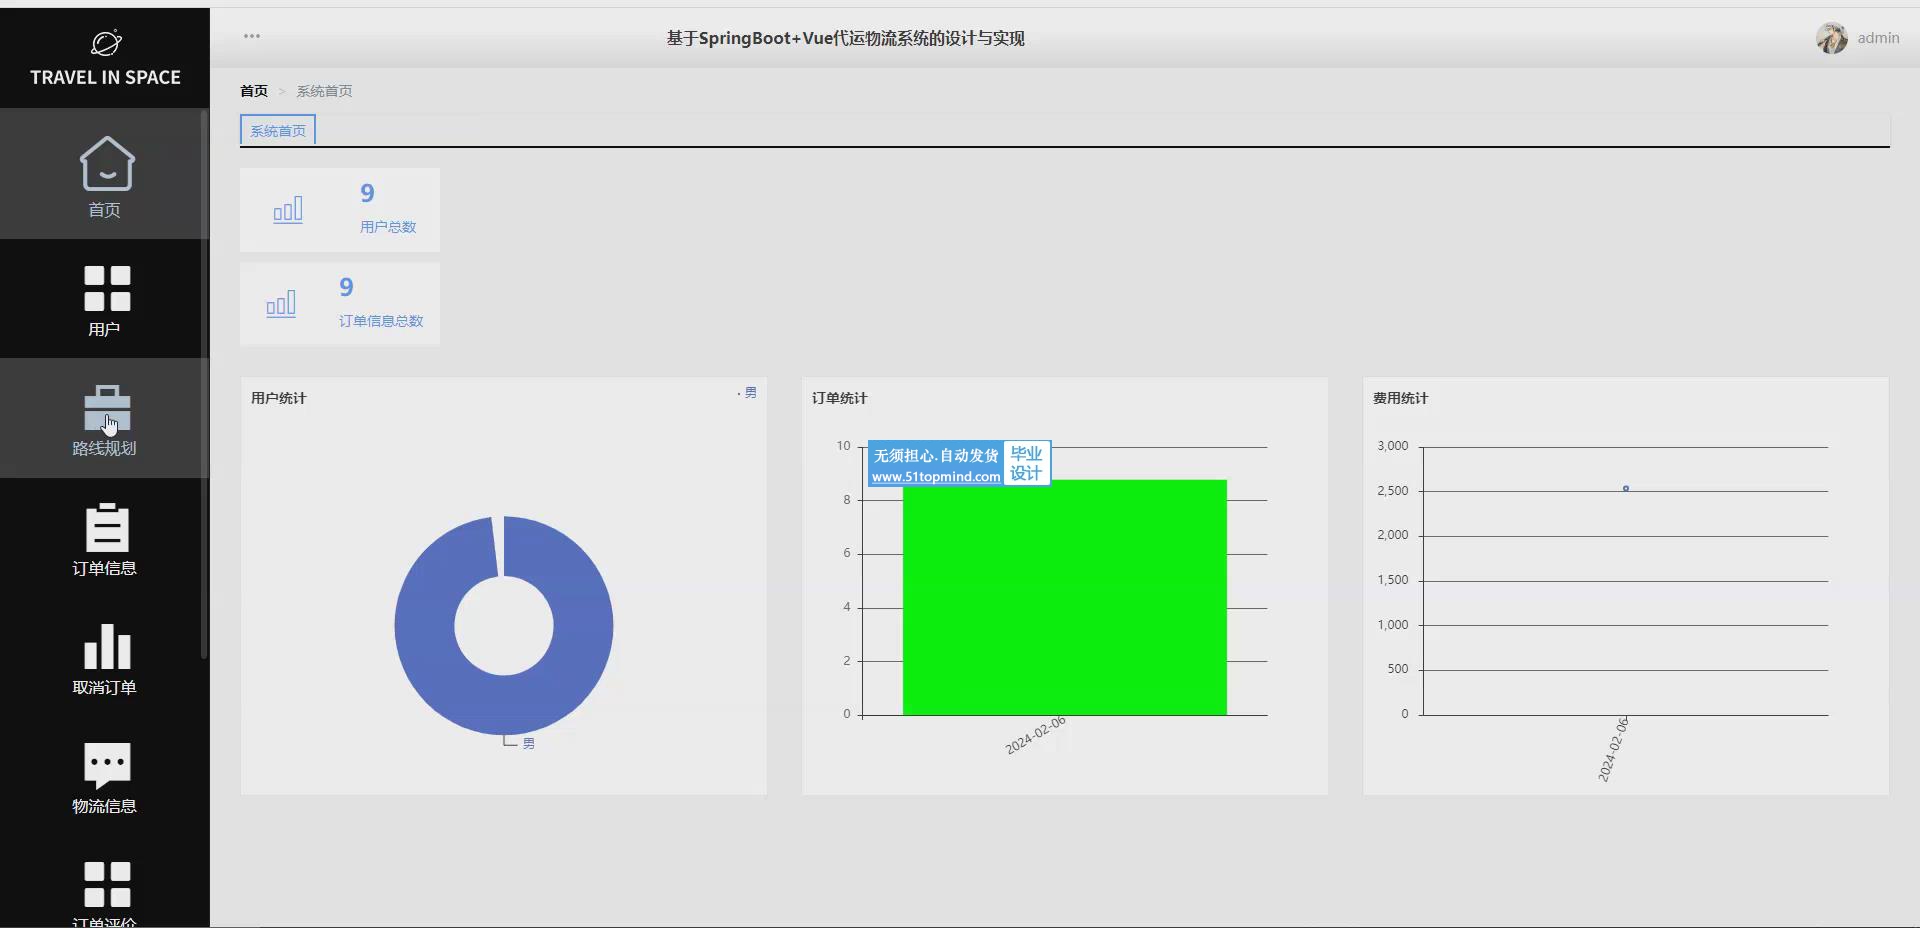
Task: Click the 系统首页 breadcrumb text
Action: click(324, 91)
